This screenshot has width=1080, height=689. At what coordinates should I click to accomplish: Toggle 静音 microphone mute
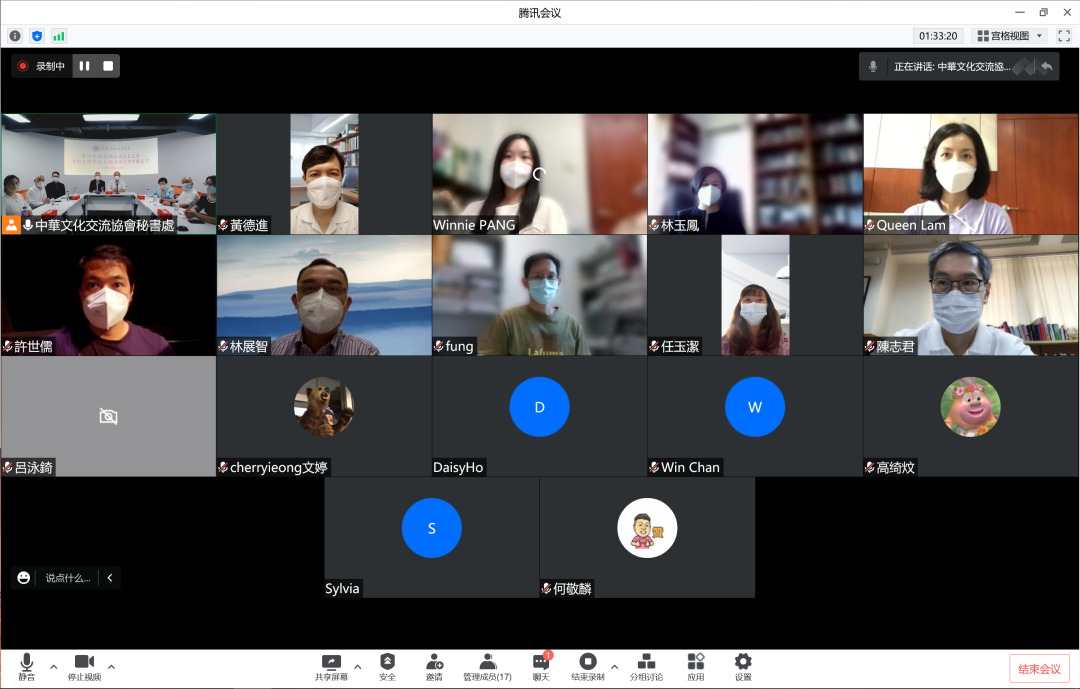tap(26, 666)
